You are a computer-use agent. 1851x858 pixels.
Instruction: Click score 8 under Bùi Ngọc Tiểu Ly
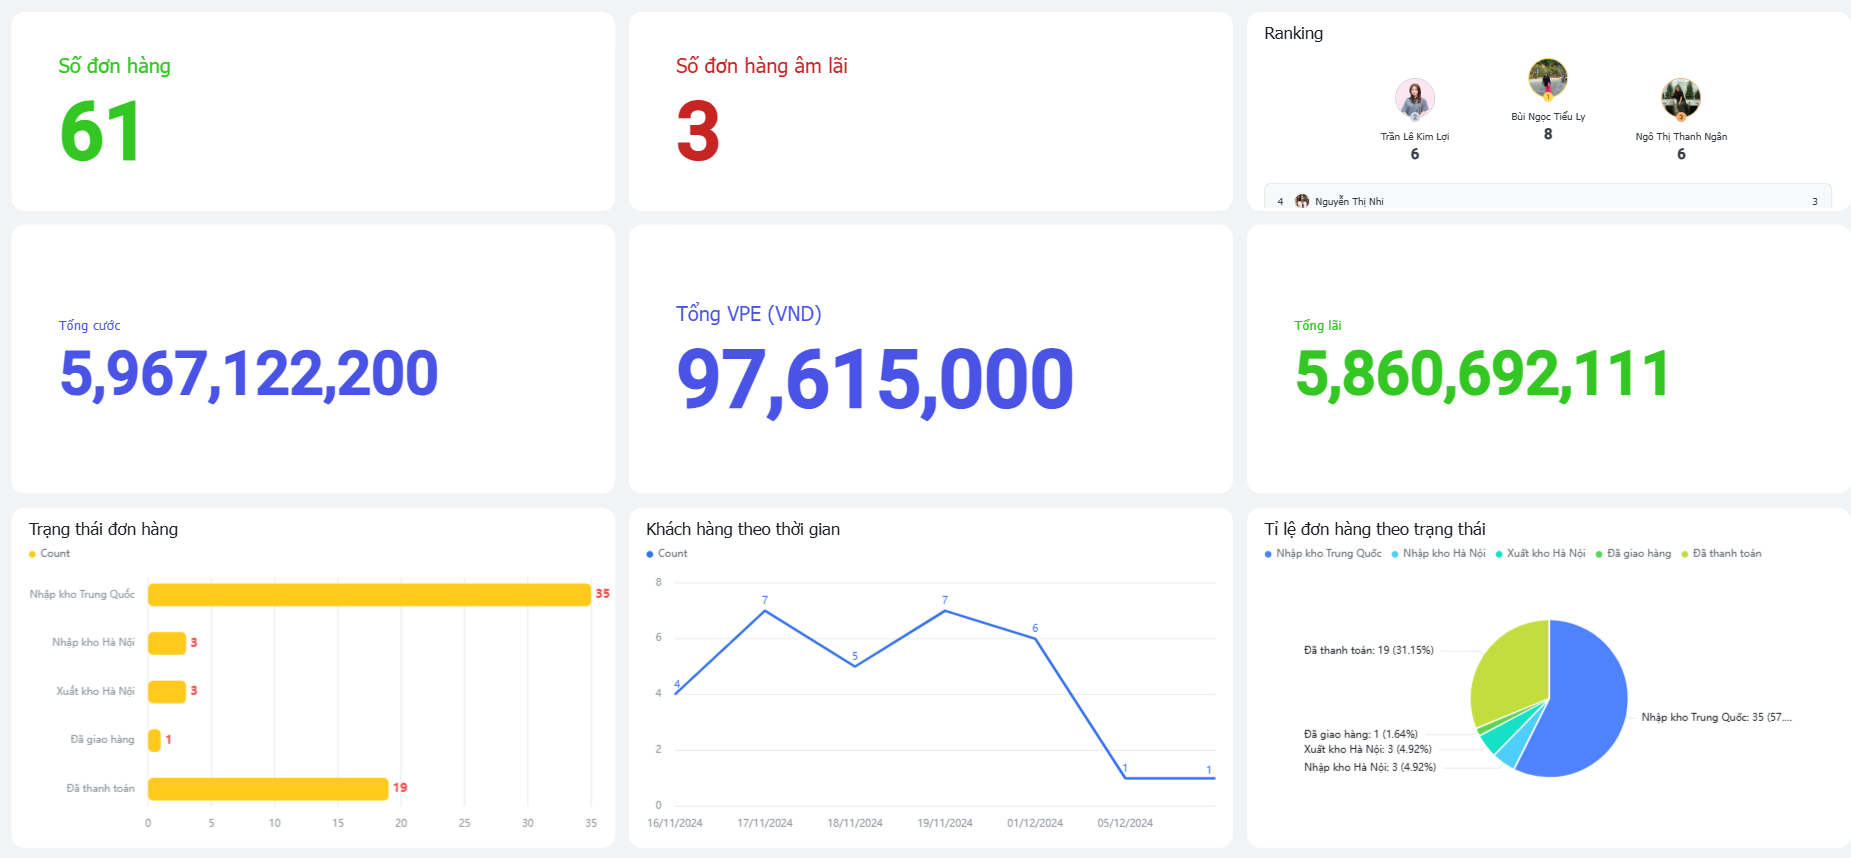point(1547,134)
